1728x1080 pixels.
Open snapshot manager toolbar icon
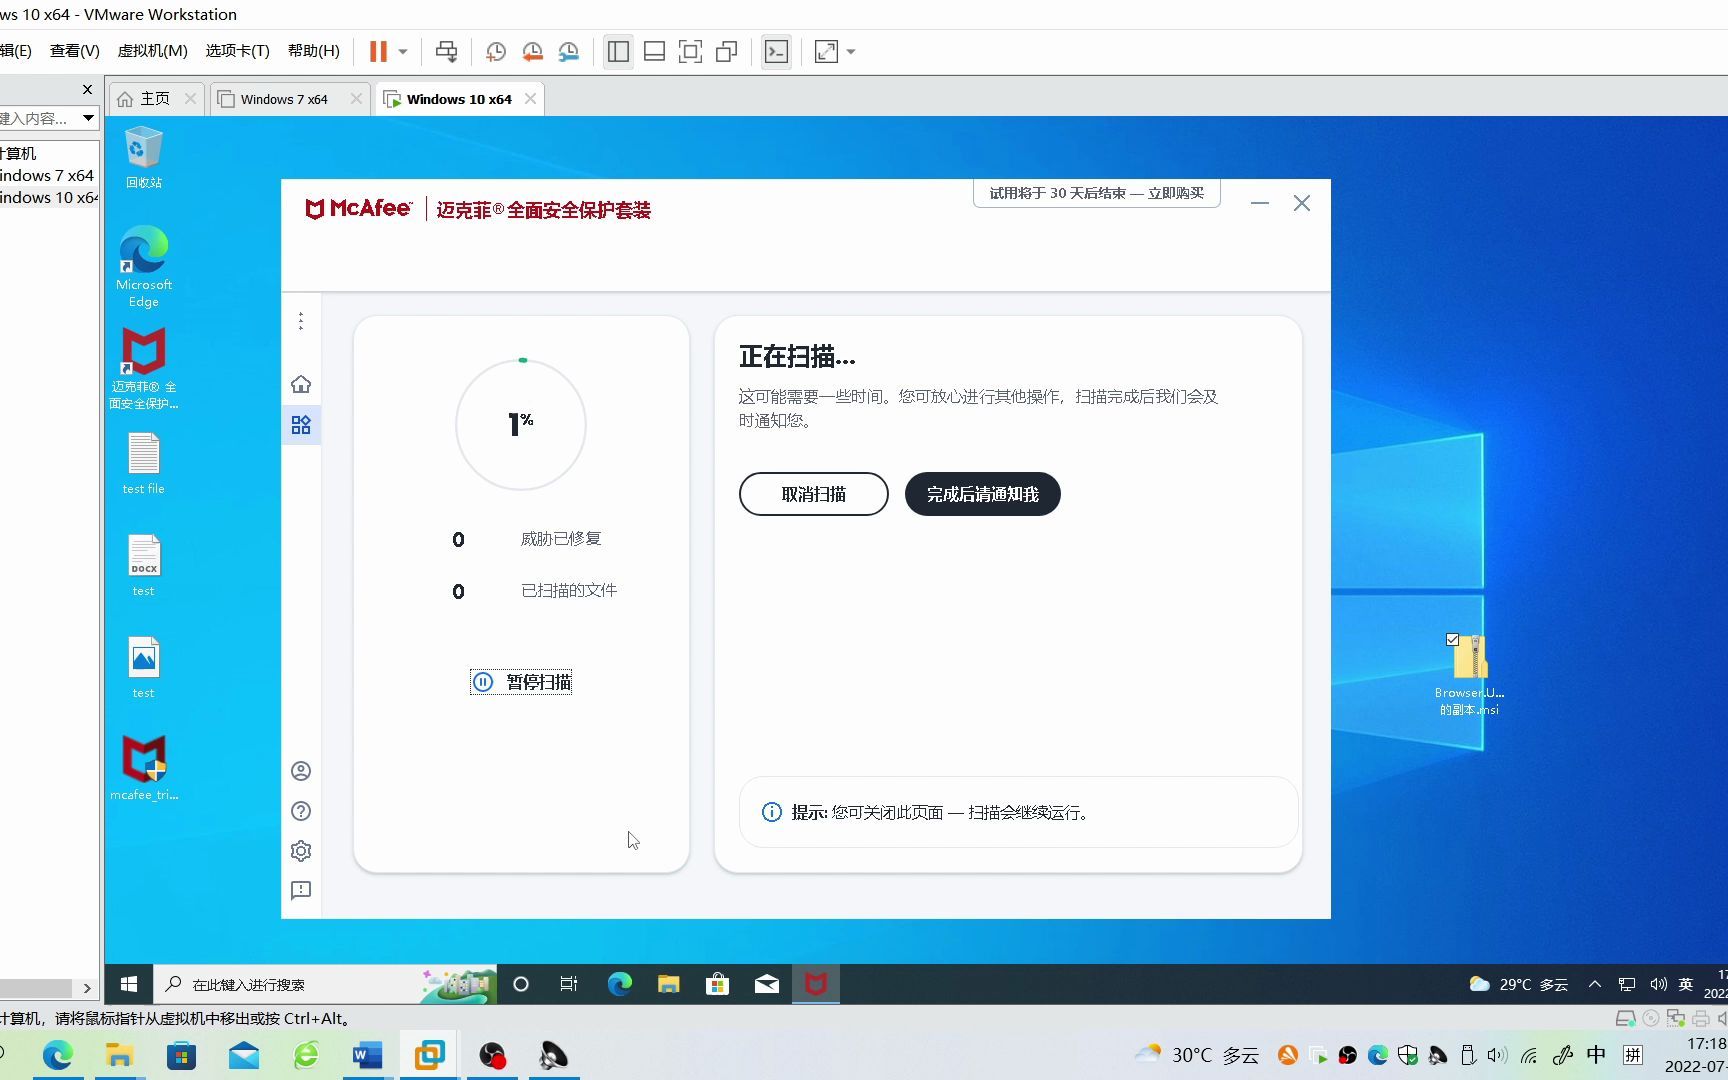click(x=569, y=52)
